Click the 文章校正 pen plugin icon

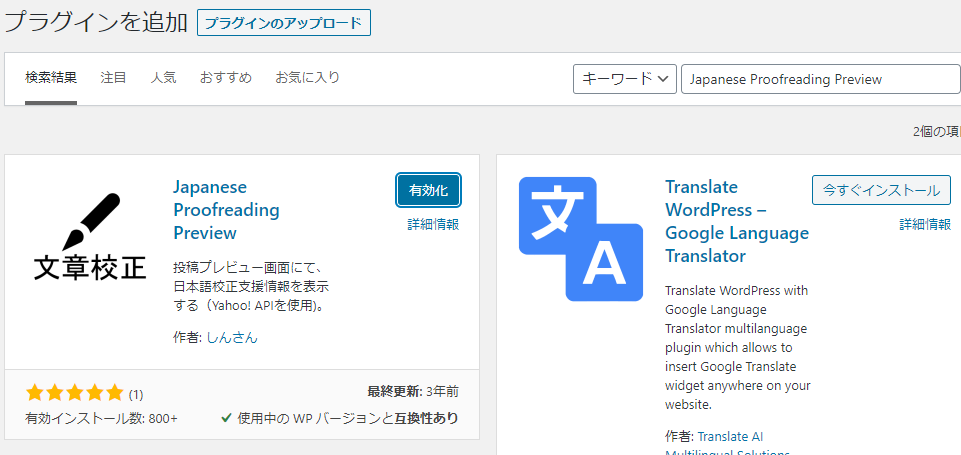(x=89, y=237)
